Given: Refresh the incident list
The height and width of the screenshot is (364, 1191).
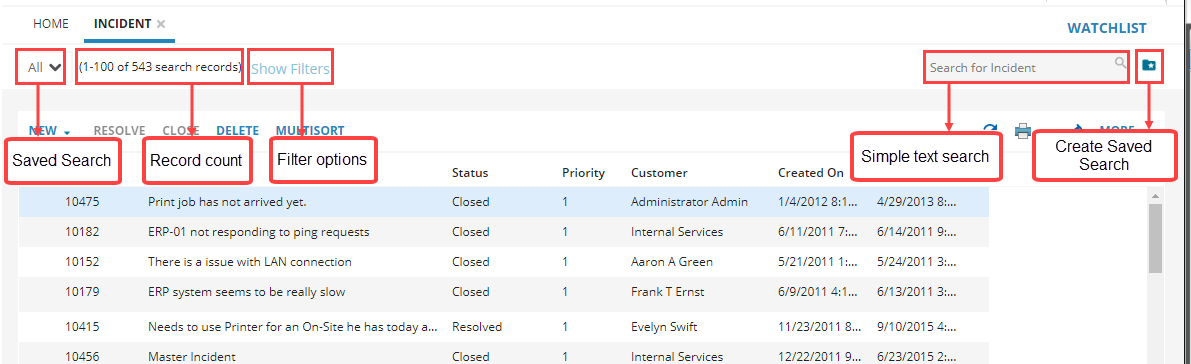Looking at the screenshot, I should (990, 130).
